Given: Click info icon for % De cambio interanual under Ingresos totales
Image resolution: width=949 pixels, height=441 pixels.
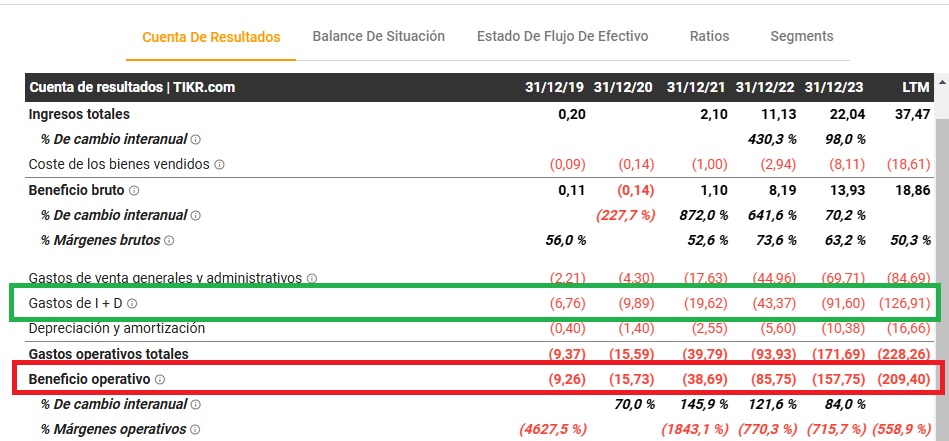Looking at the screenshot, I should (x=196, y=139).
